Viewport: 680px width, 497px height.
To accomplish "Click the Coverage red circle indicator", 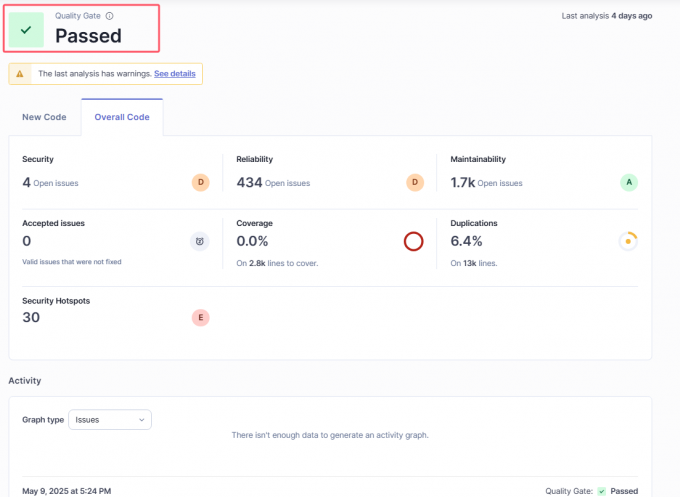I will click(x=414, y=241).
